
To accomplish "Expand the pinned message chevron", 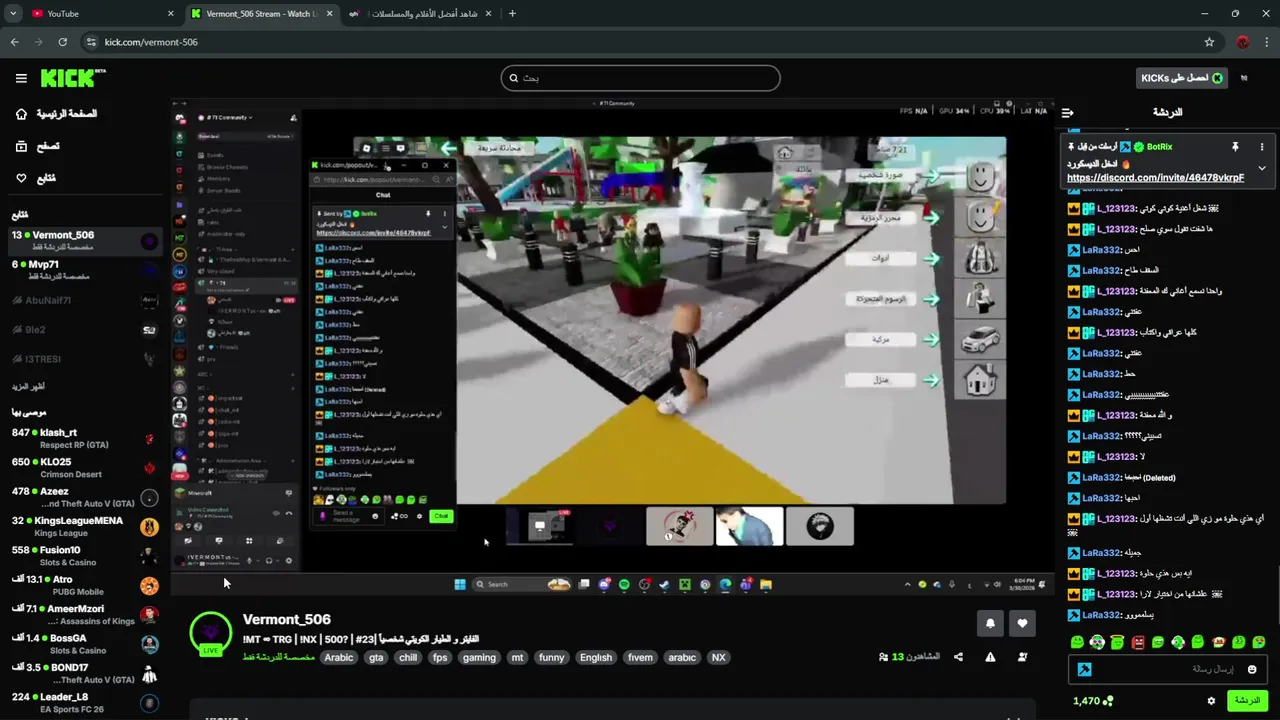I will [x=1262, y=168].
